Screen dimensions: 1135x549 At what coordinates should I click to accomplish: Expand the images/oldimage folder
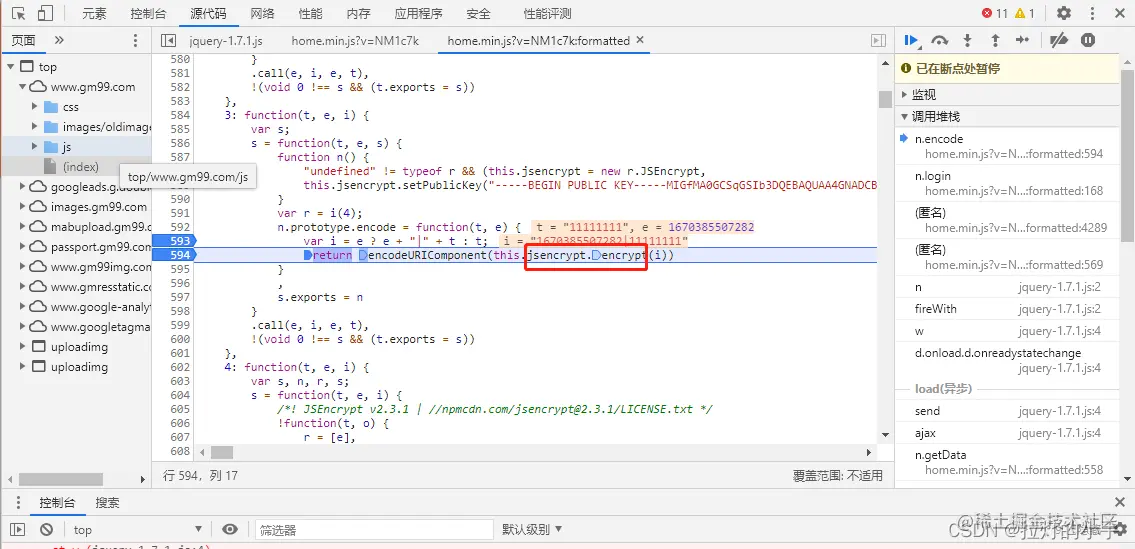[35, 127]
